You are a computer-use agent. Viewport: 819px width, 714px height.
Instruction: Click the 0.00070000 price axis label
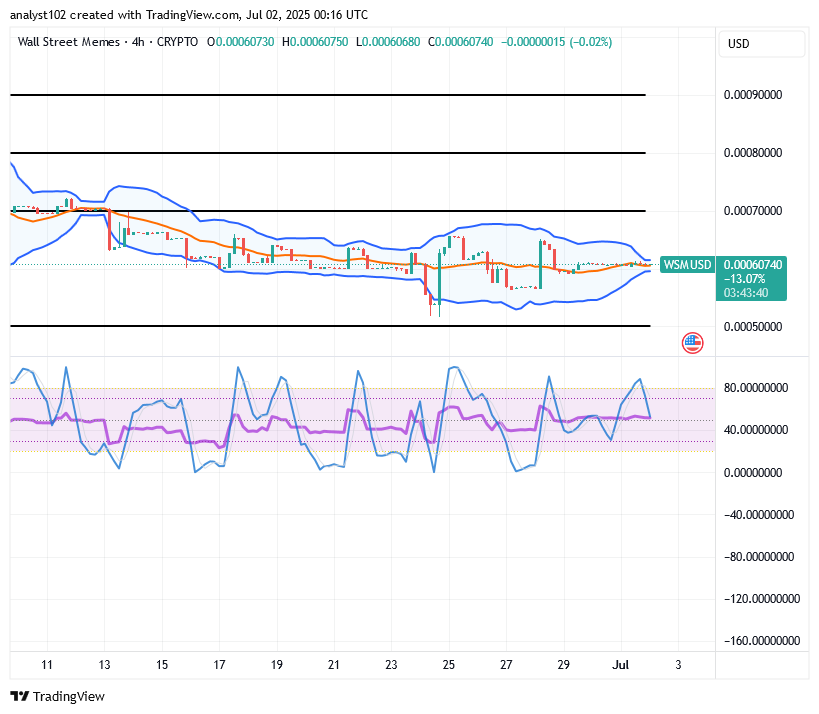(753, 210)
